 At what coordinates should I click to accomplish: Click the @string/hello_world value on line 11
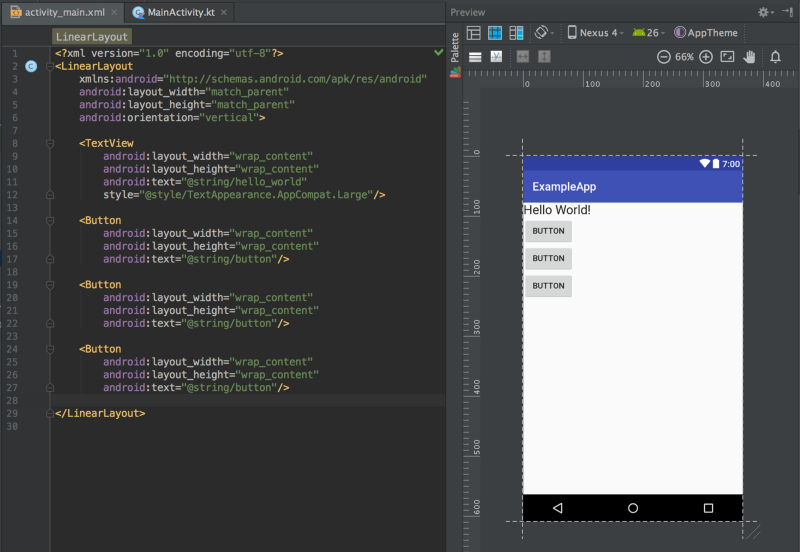[x=244, y=182]
